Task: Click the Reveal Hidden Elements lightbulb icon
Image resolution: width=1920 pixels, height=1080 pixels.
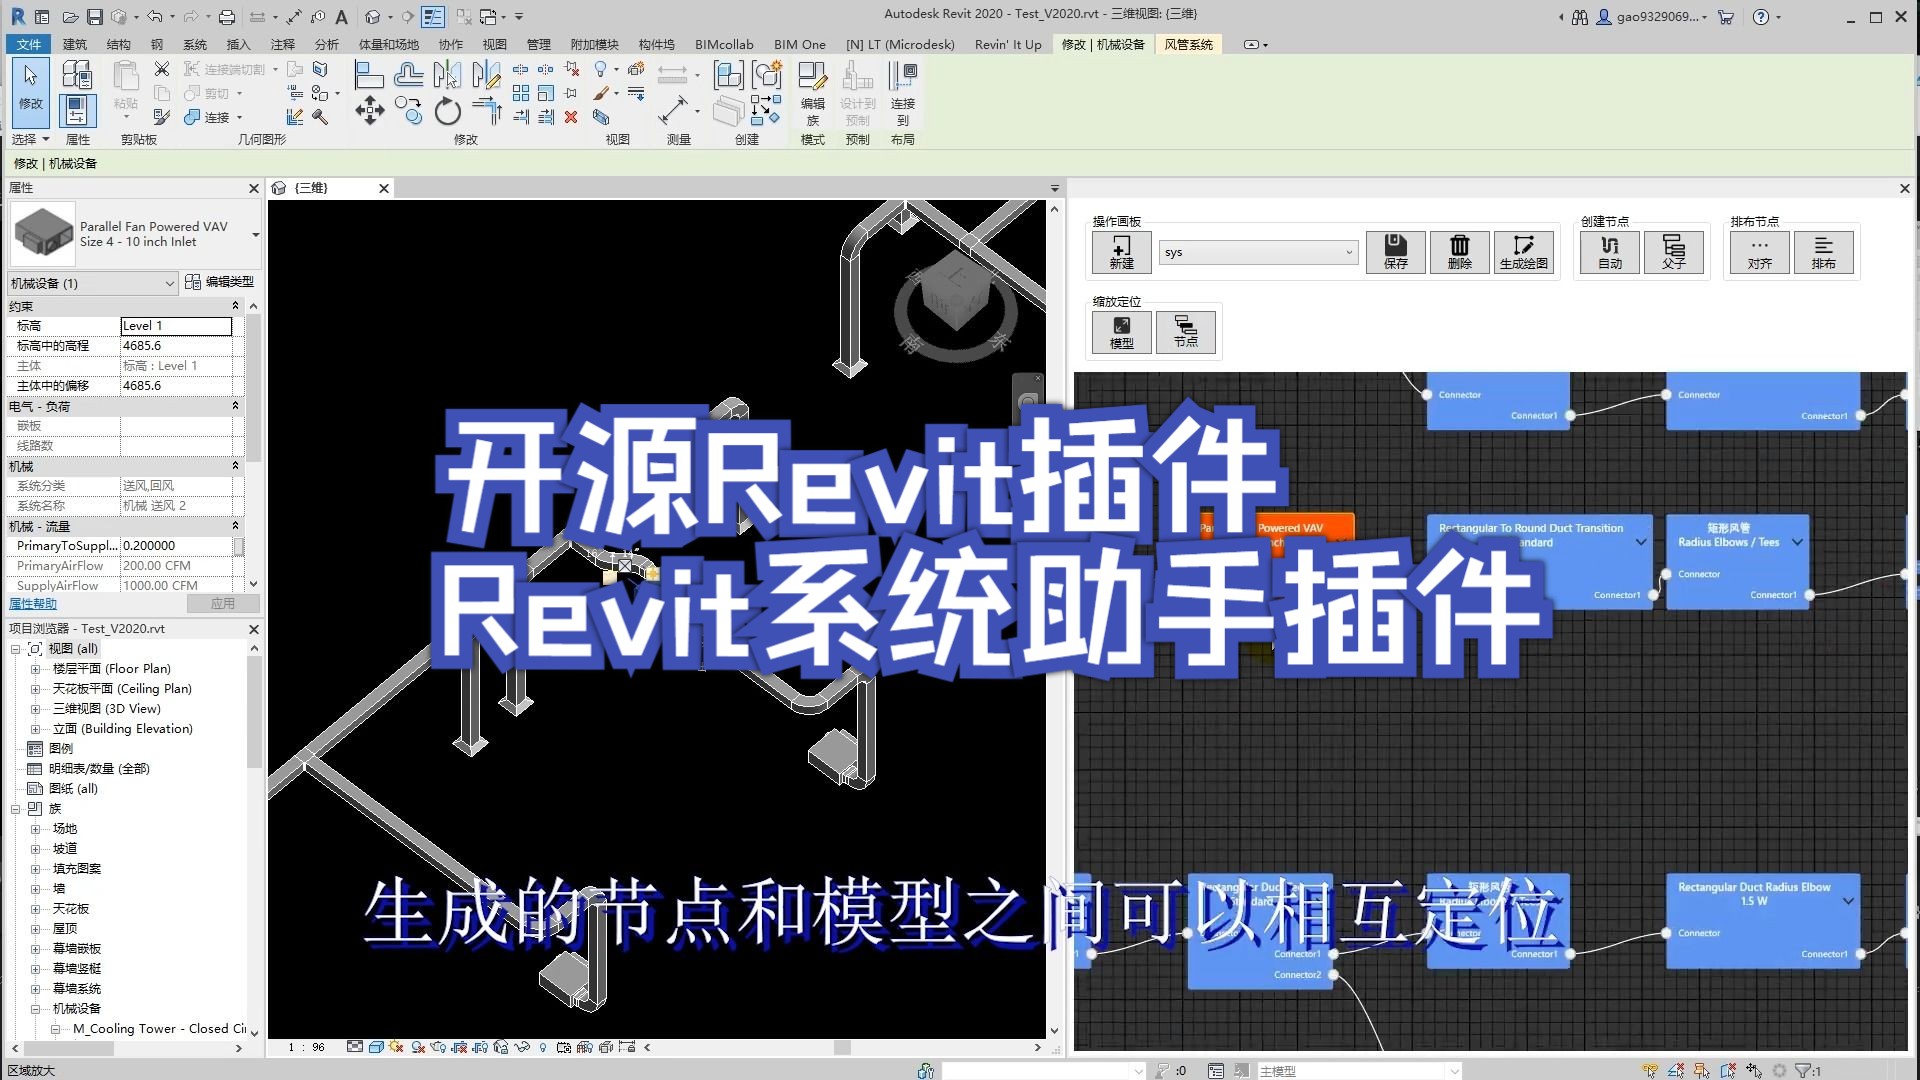Action: (x=543, y=1047)
